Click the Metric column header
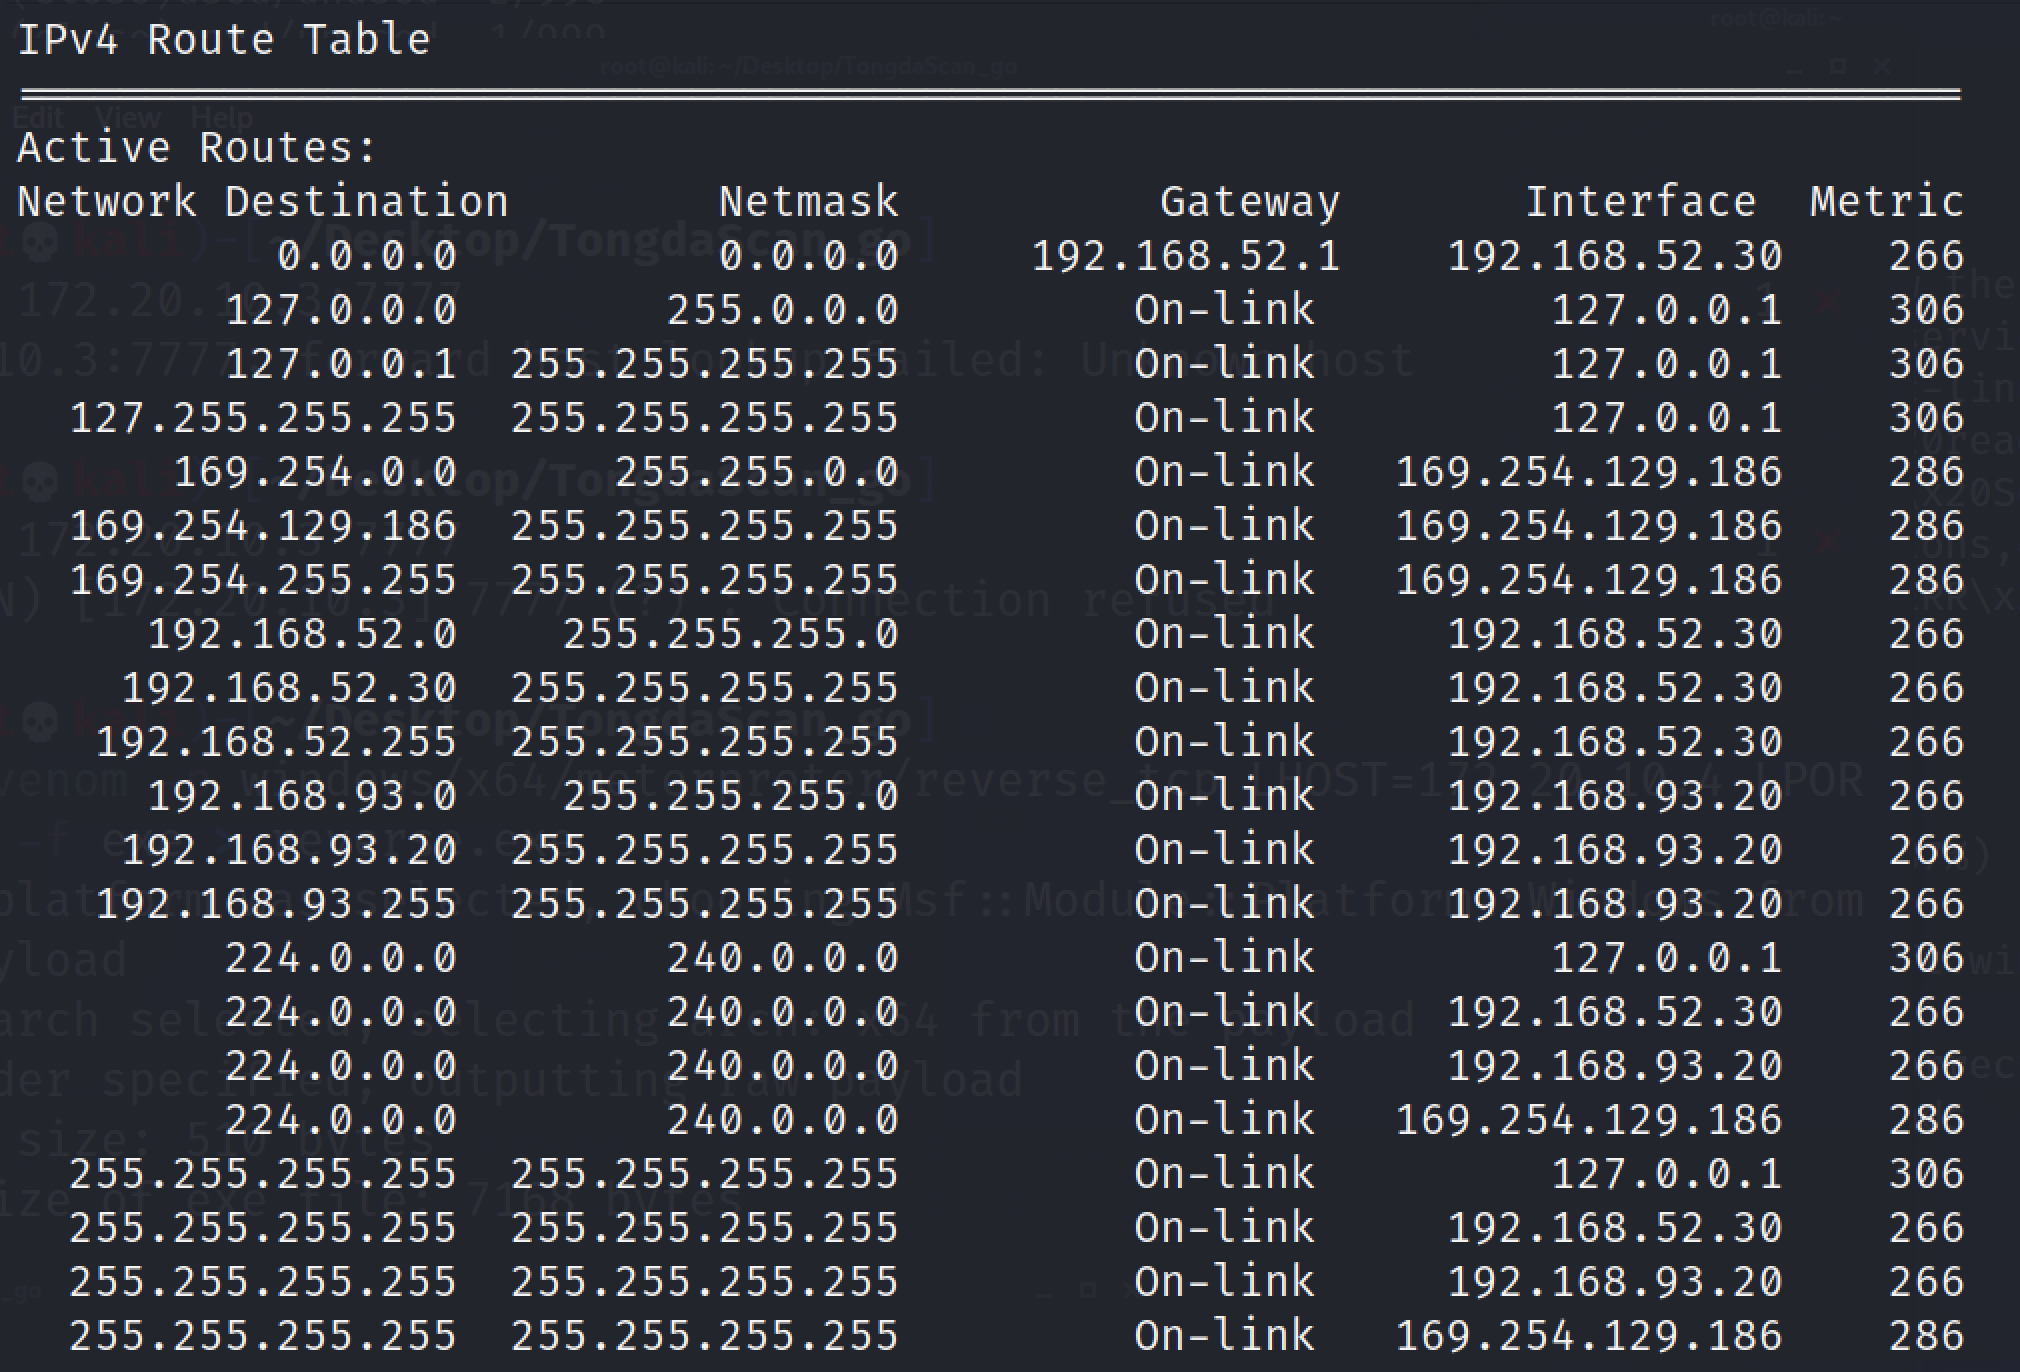Screen dimensions: 2020x1372 coord(1886,202)
